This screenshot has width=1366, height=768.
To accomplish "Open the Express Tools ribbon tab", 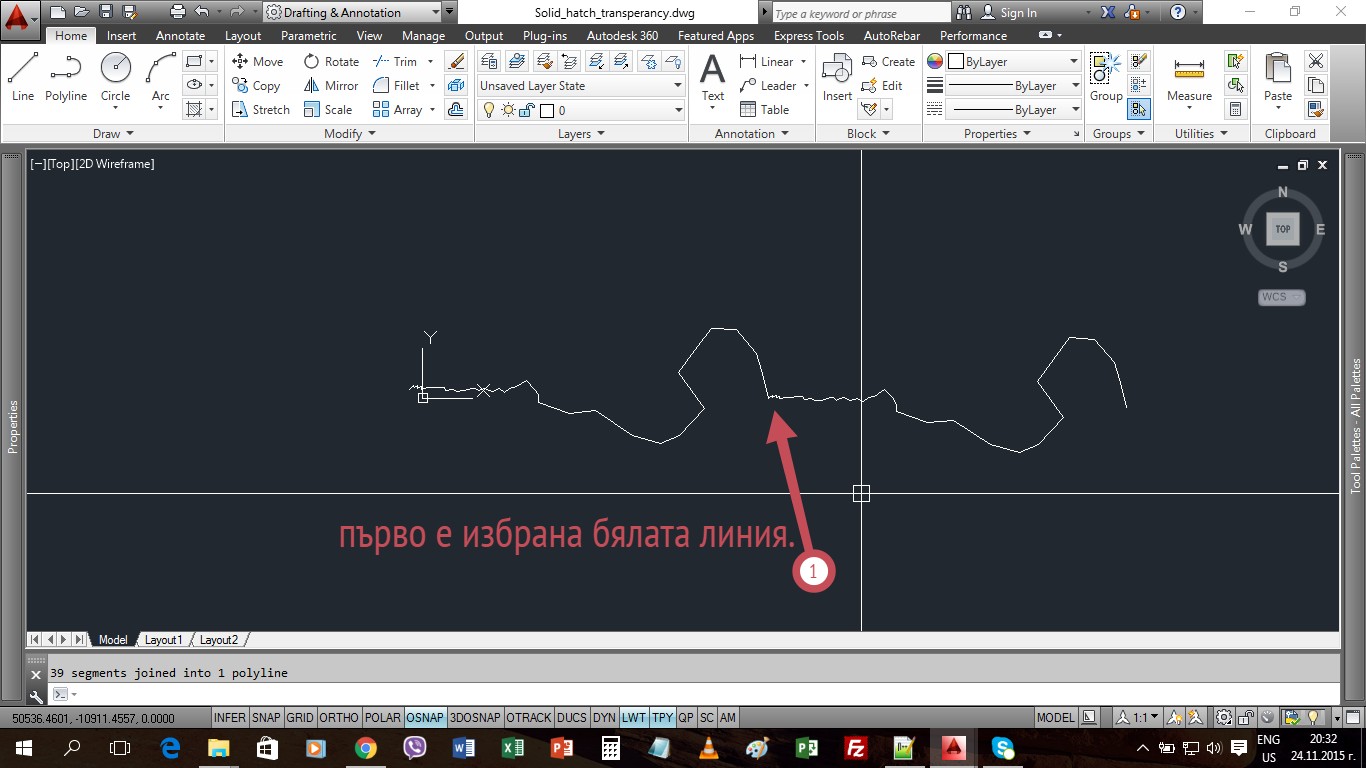I will tap(809, 35).
